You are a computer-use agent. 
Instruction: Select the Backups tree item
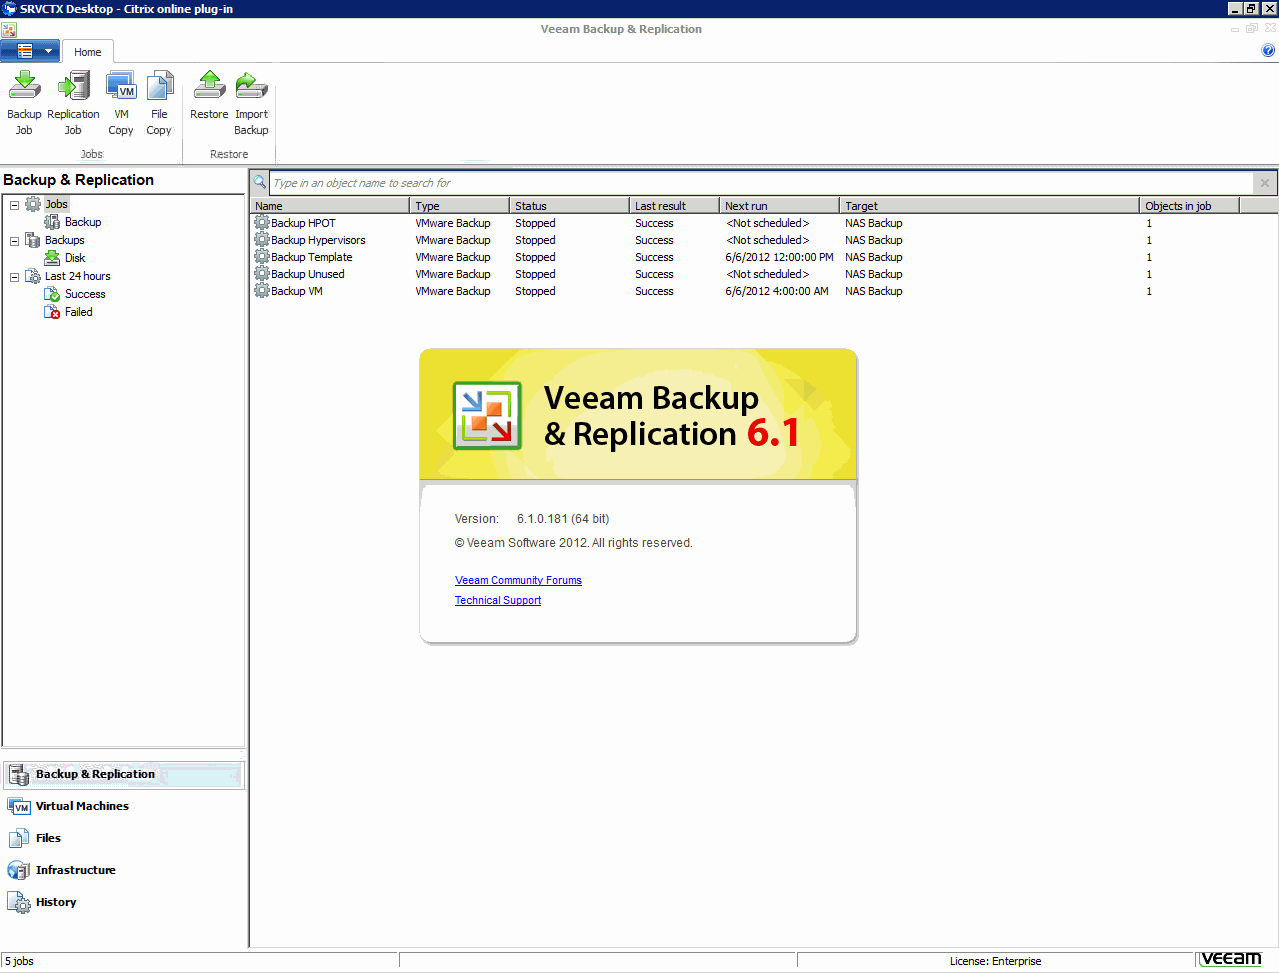(x=64, y=240)
